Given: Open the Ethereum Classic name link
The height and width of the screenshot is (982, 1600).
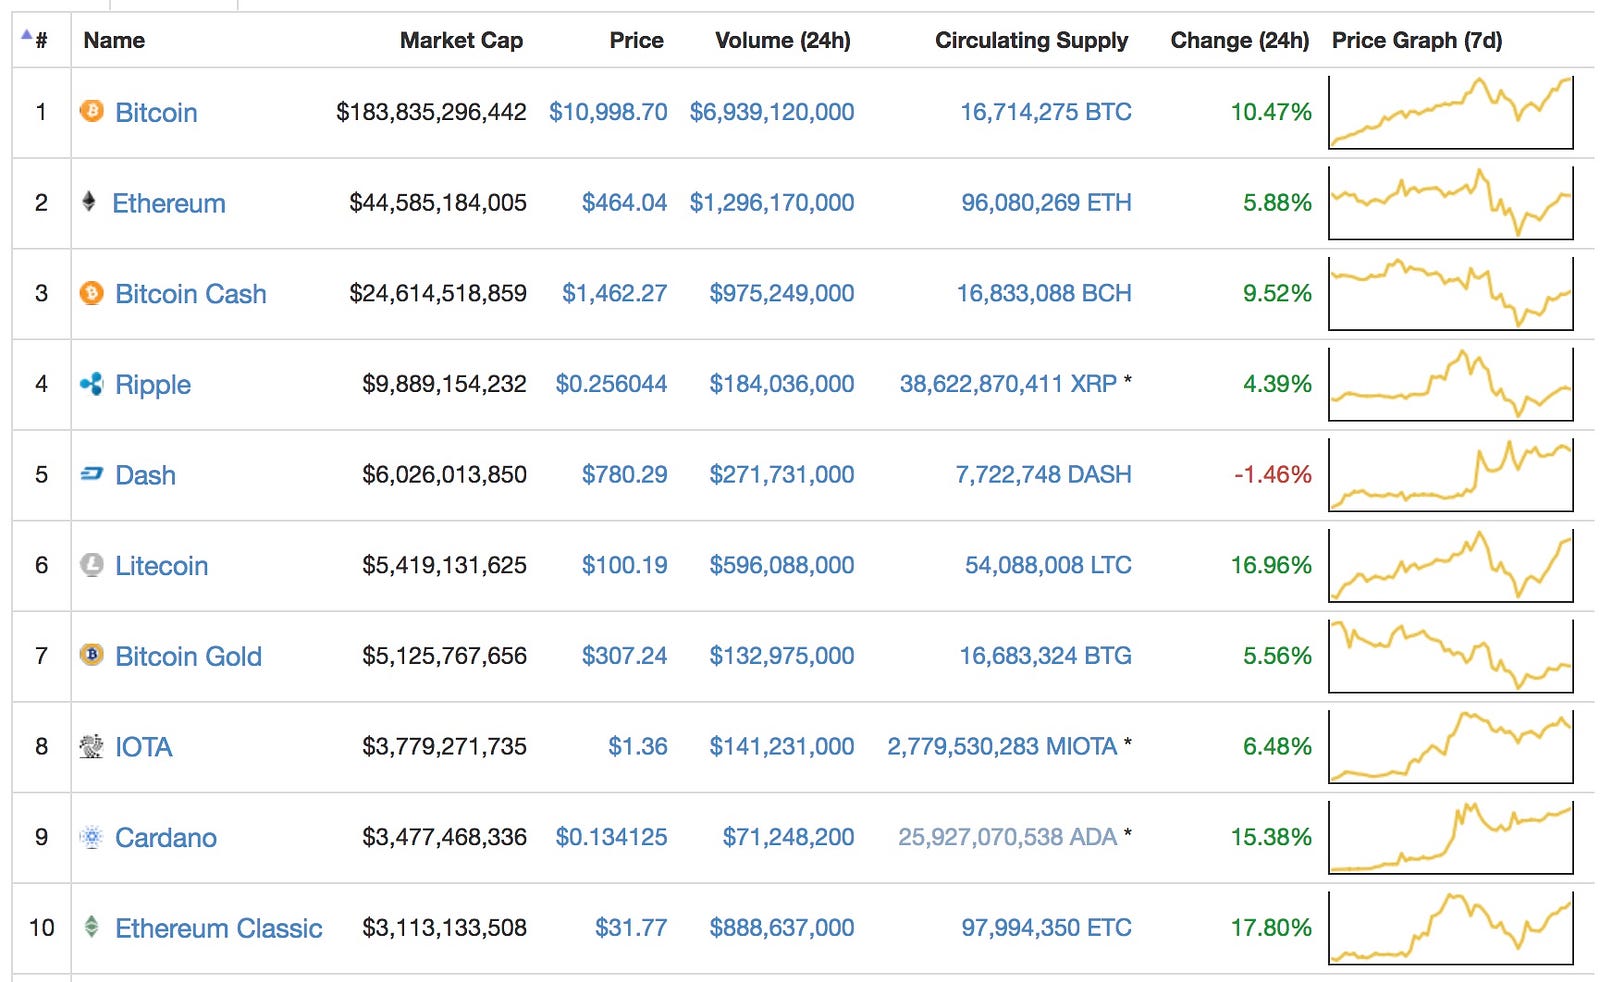Looking at the screenshot, I should pyautogui.click(x=219, y=928).
